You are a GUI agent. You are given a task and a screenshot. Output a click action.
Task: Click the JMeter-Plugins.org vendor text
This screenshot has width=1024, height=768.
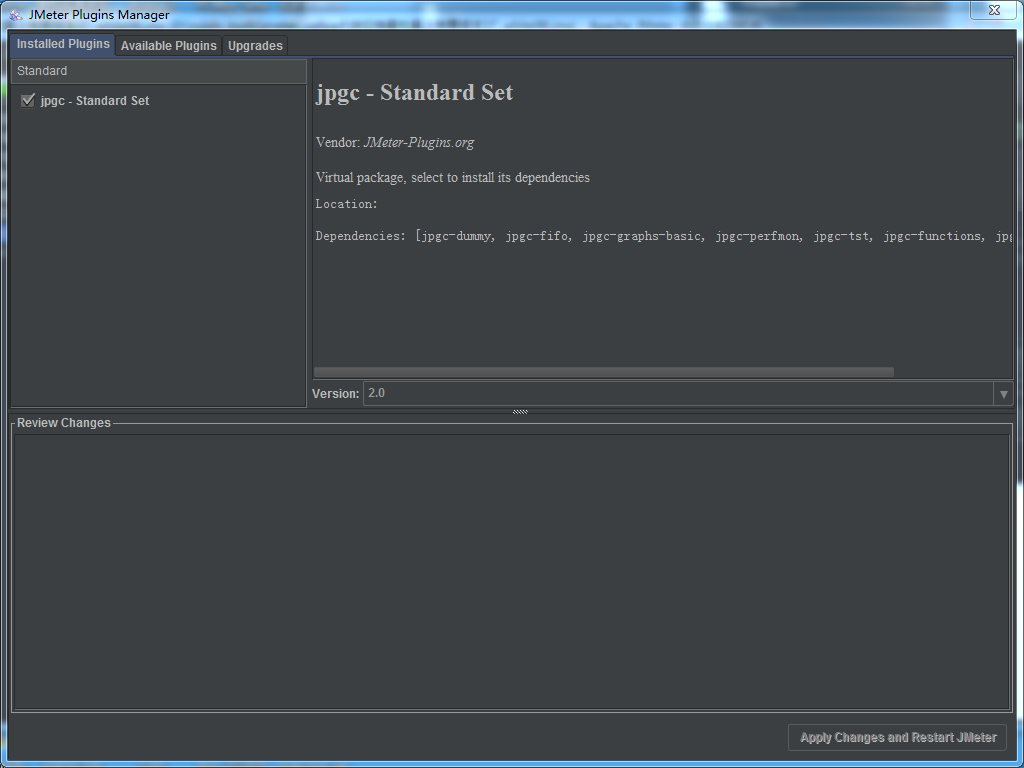[x=419, y=142]
